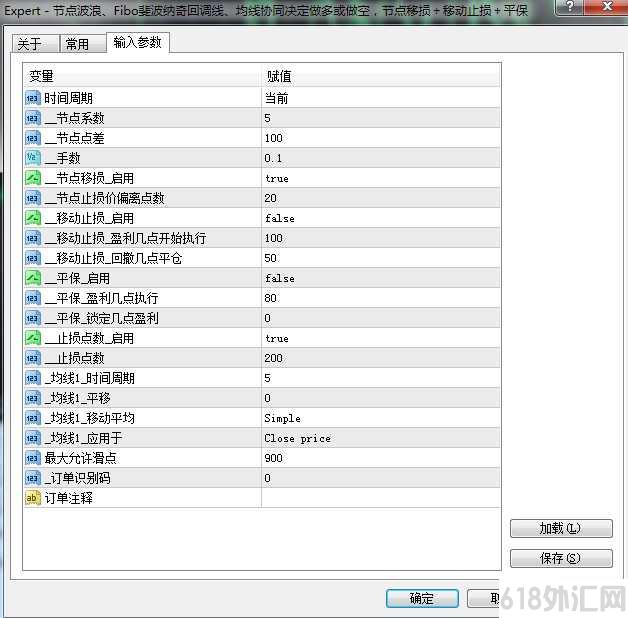
Task: Click the 最大允许滑点 variable name
Action: pyautogui.click(x=81, y=458)
